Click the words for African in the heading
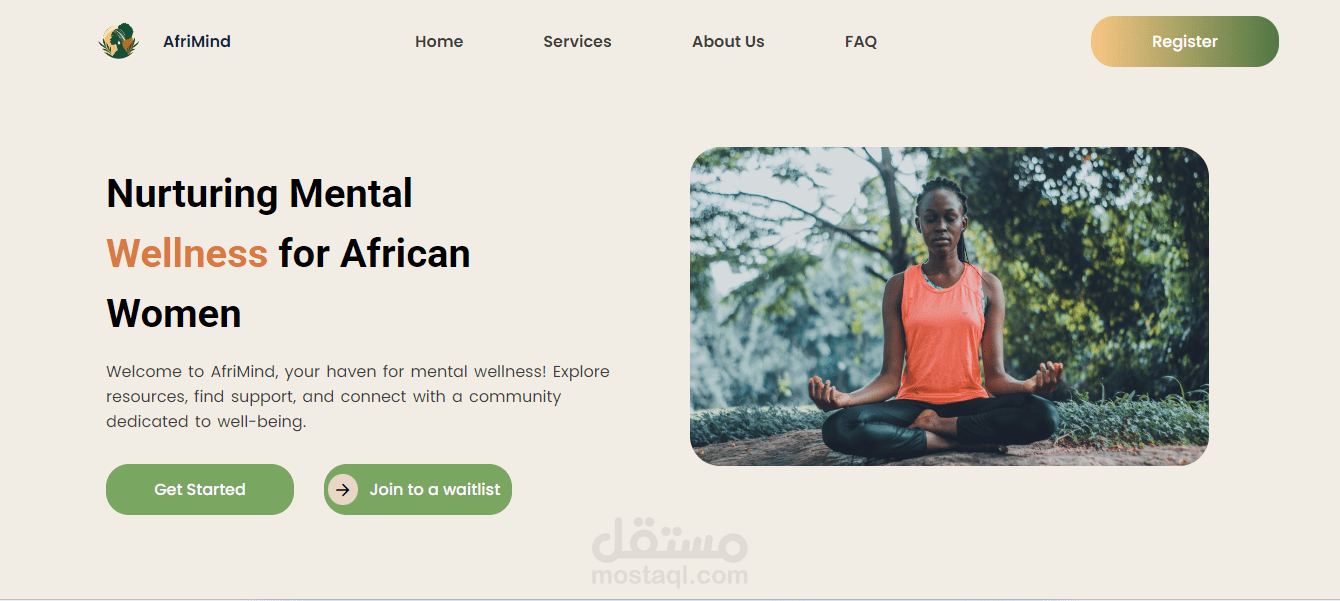Screen dimensions: 1340x601 pyautogui.click(x=375, y=253)
